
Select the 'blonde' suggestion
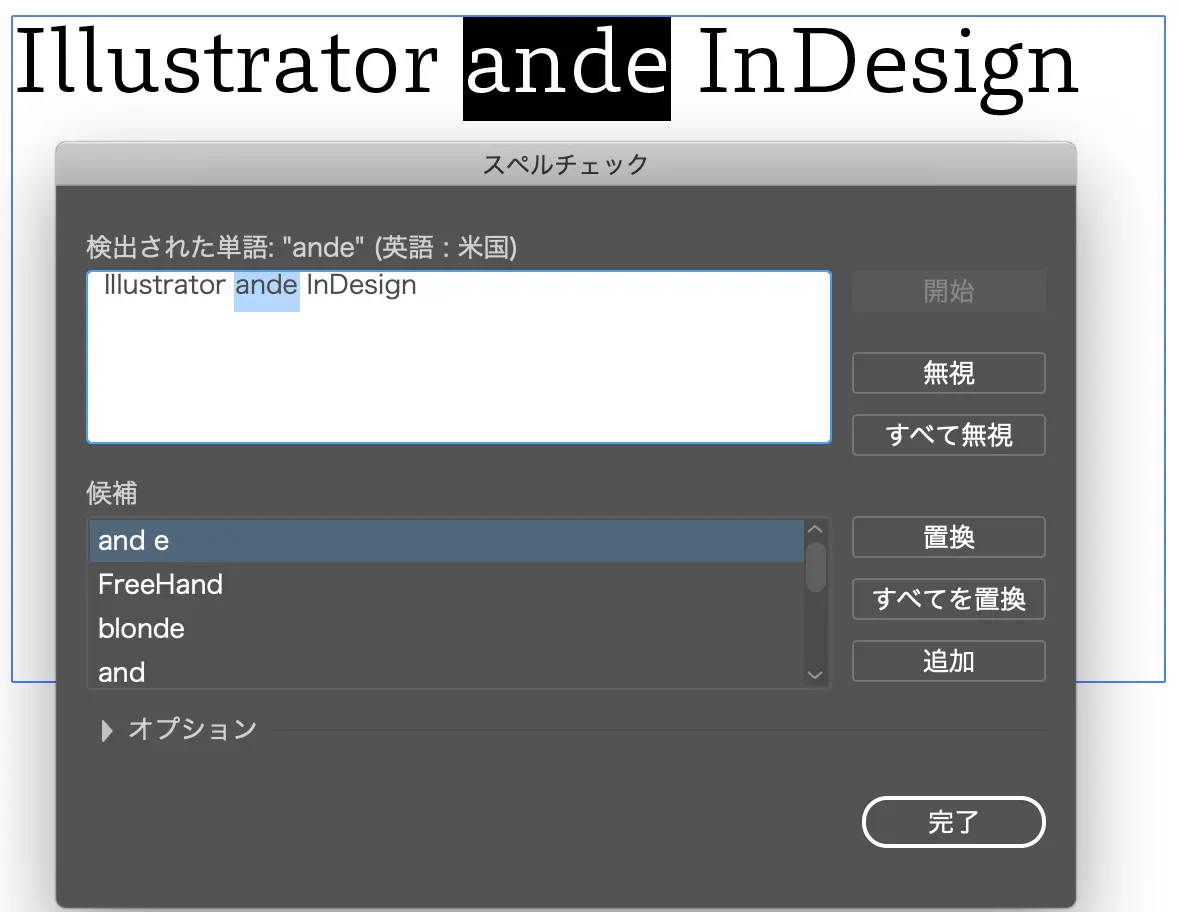[446, 628]
